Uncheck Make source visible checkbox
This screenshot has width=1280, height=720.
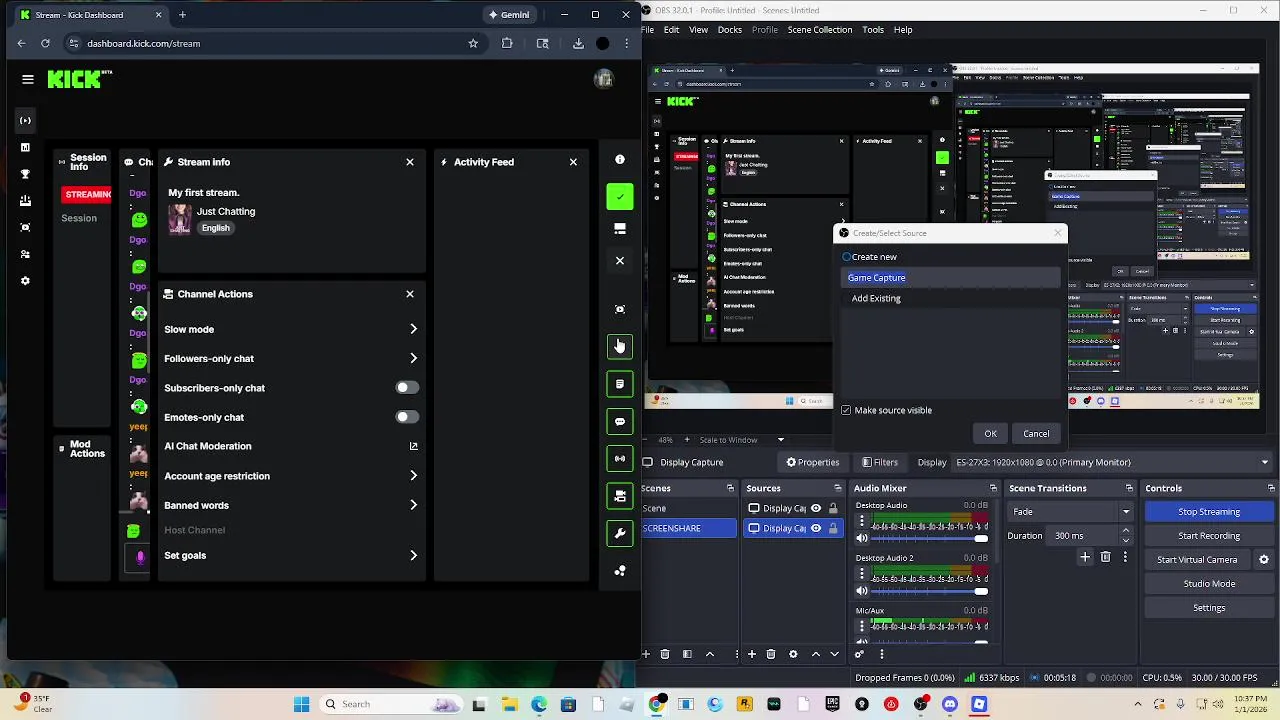tap(846, 410)
